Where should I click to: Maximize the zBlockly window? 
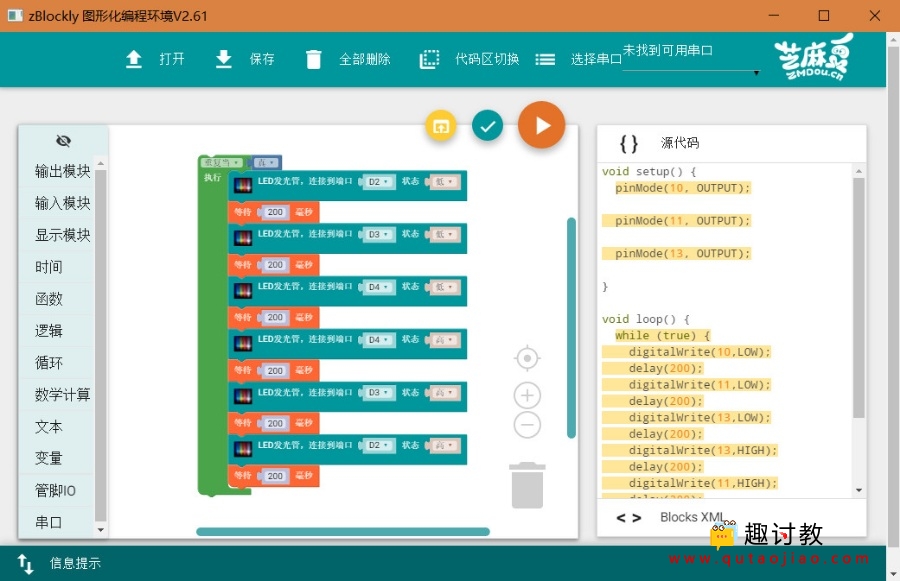click(824, 16)
